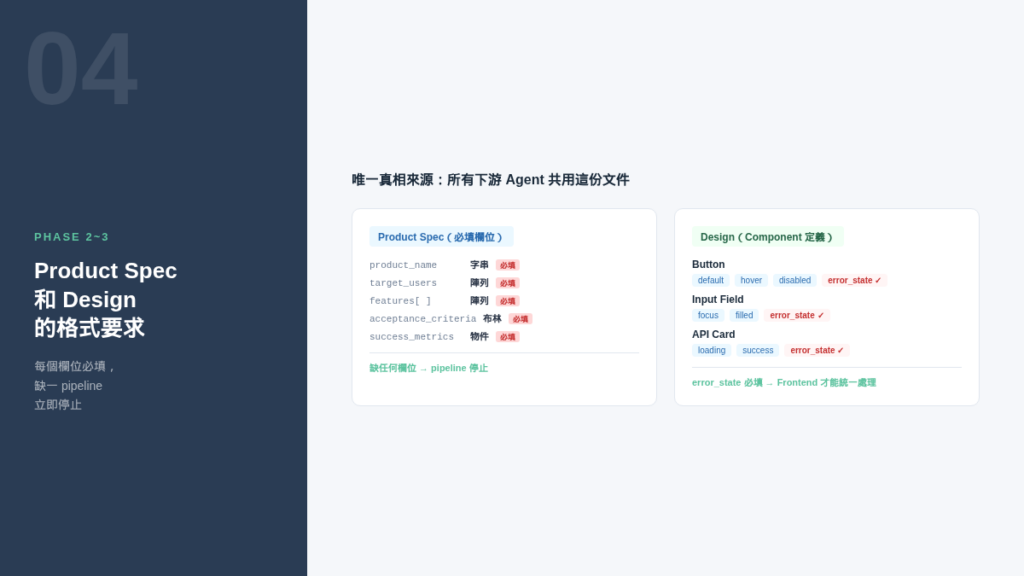Viewport: 1024px width, 576px height.
Task: Select the "hover" Button state tag
Action: (751, 281)
